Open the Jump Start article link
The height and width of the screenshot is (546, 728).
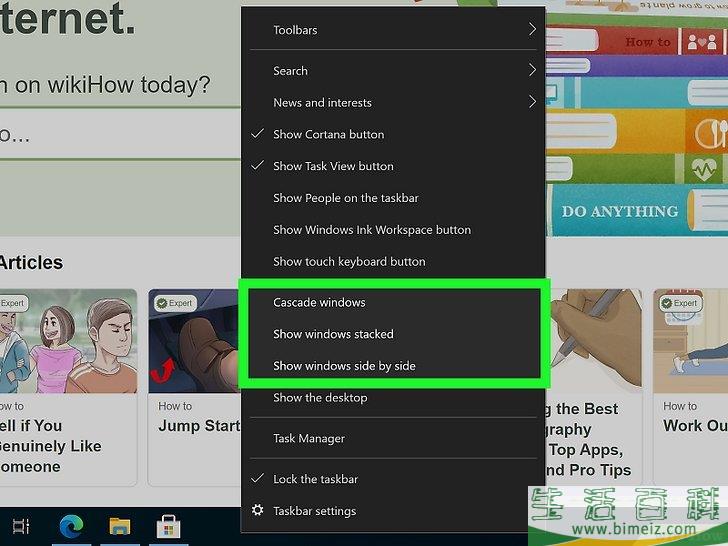click(200, 426)
